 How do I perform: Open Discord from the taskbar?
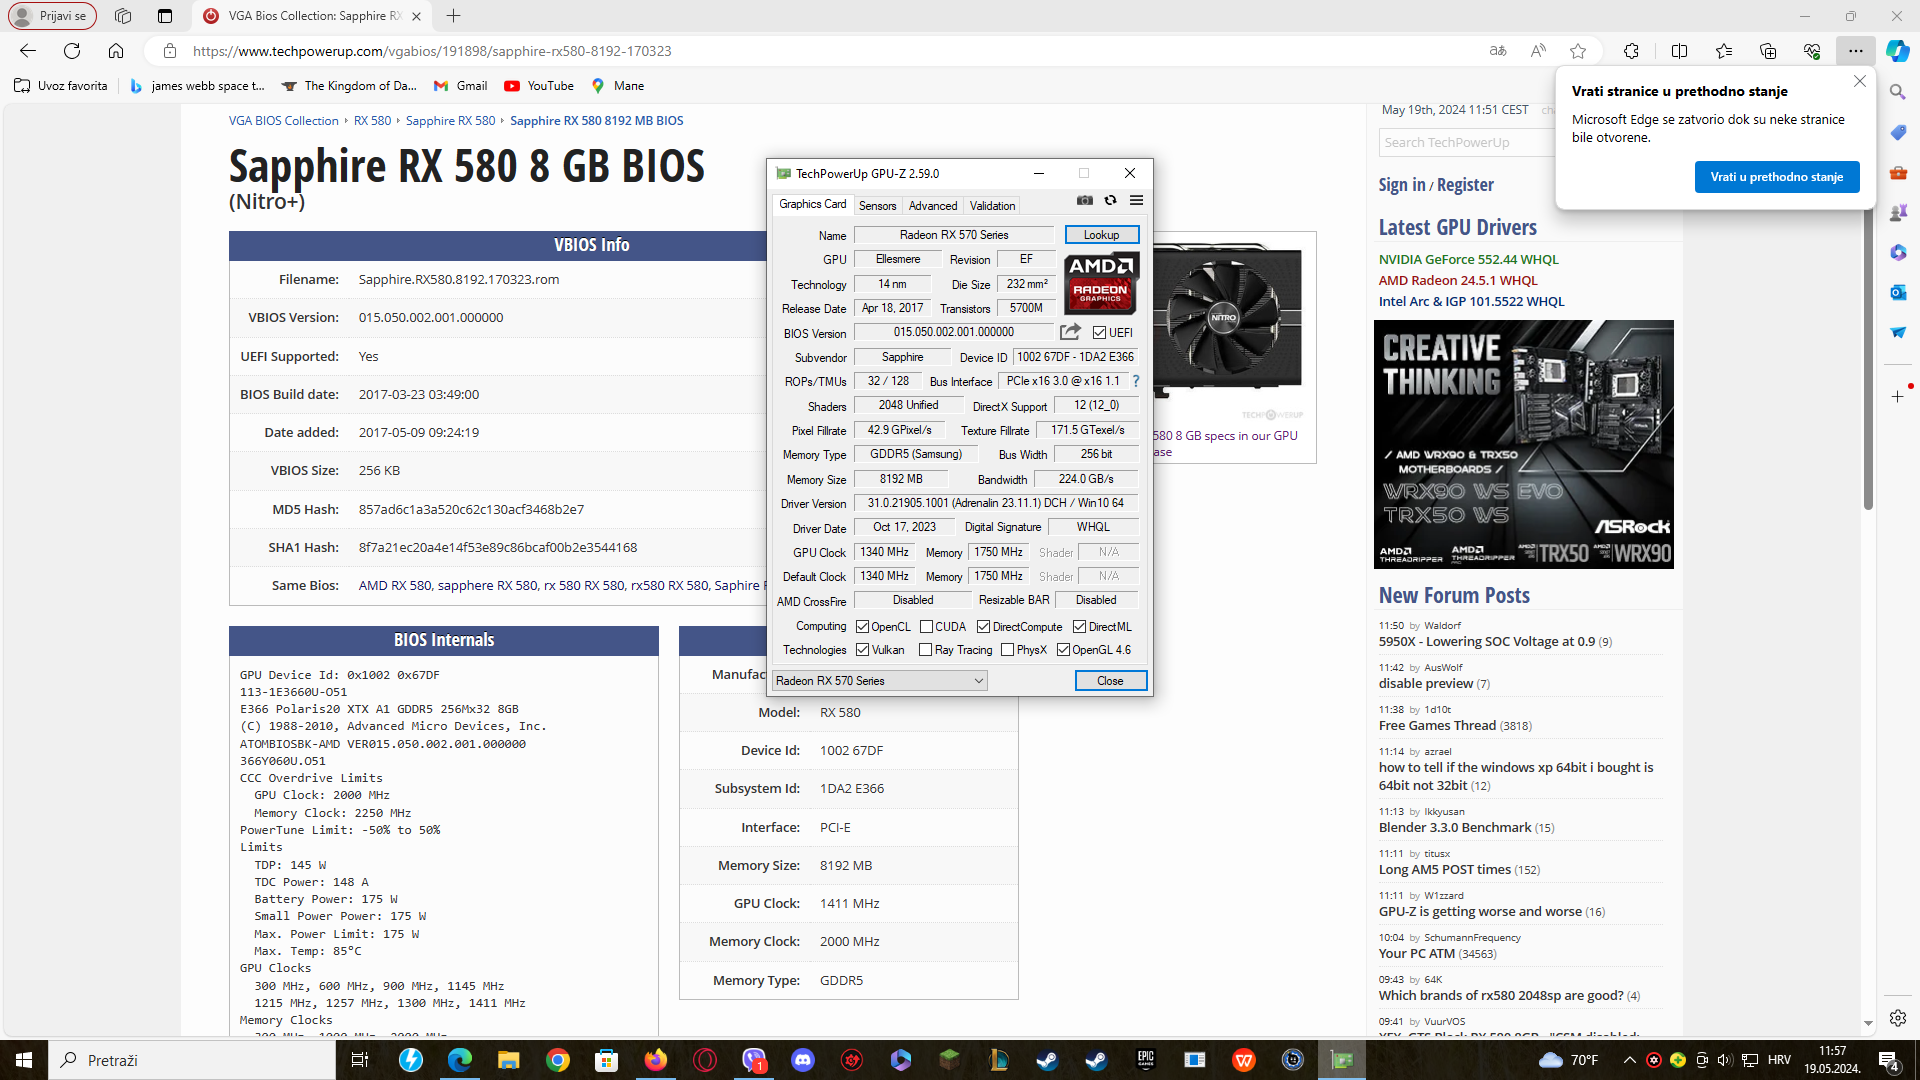tap(802, 1060)
